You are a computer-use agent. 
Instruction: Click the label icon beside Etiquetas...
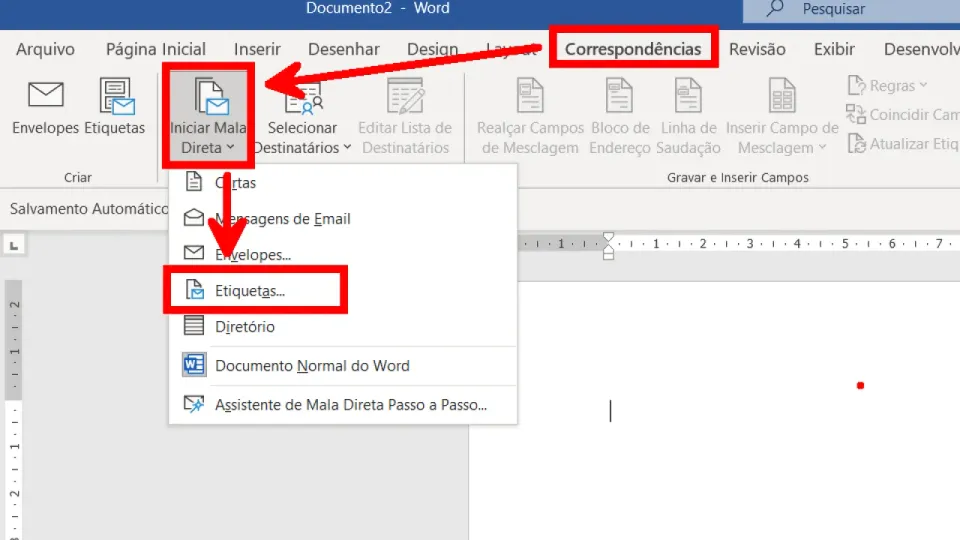pyautogui.click(x=194, y=289)
